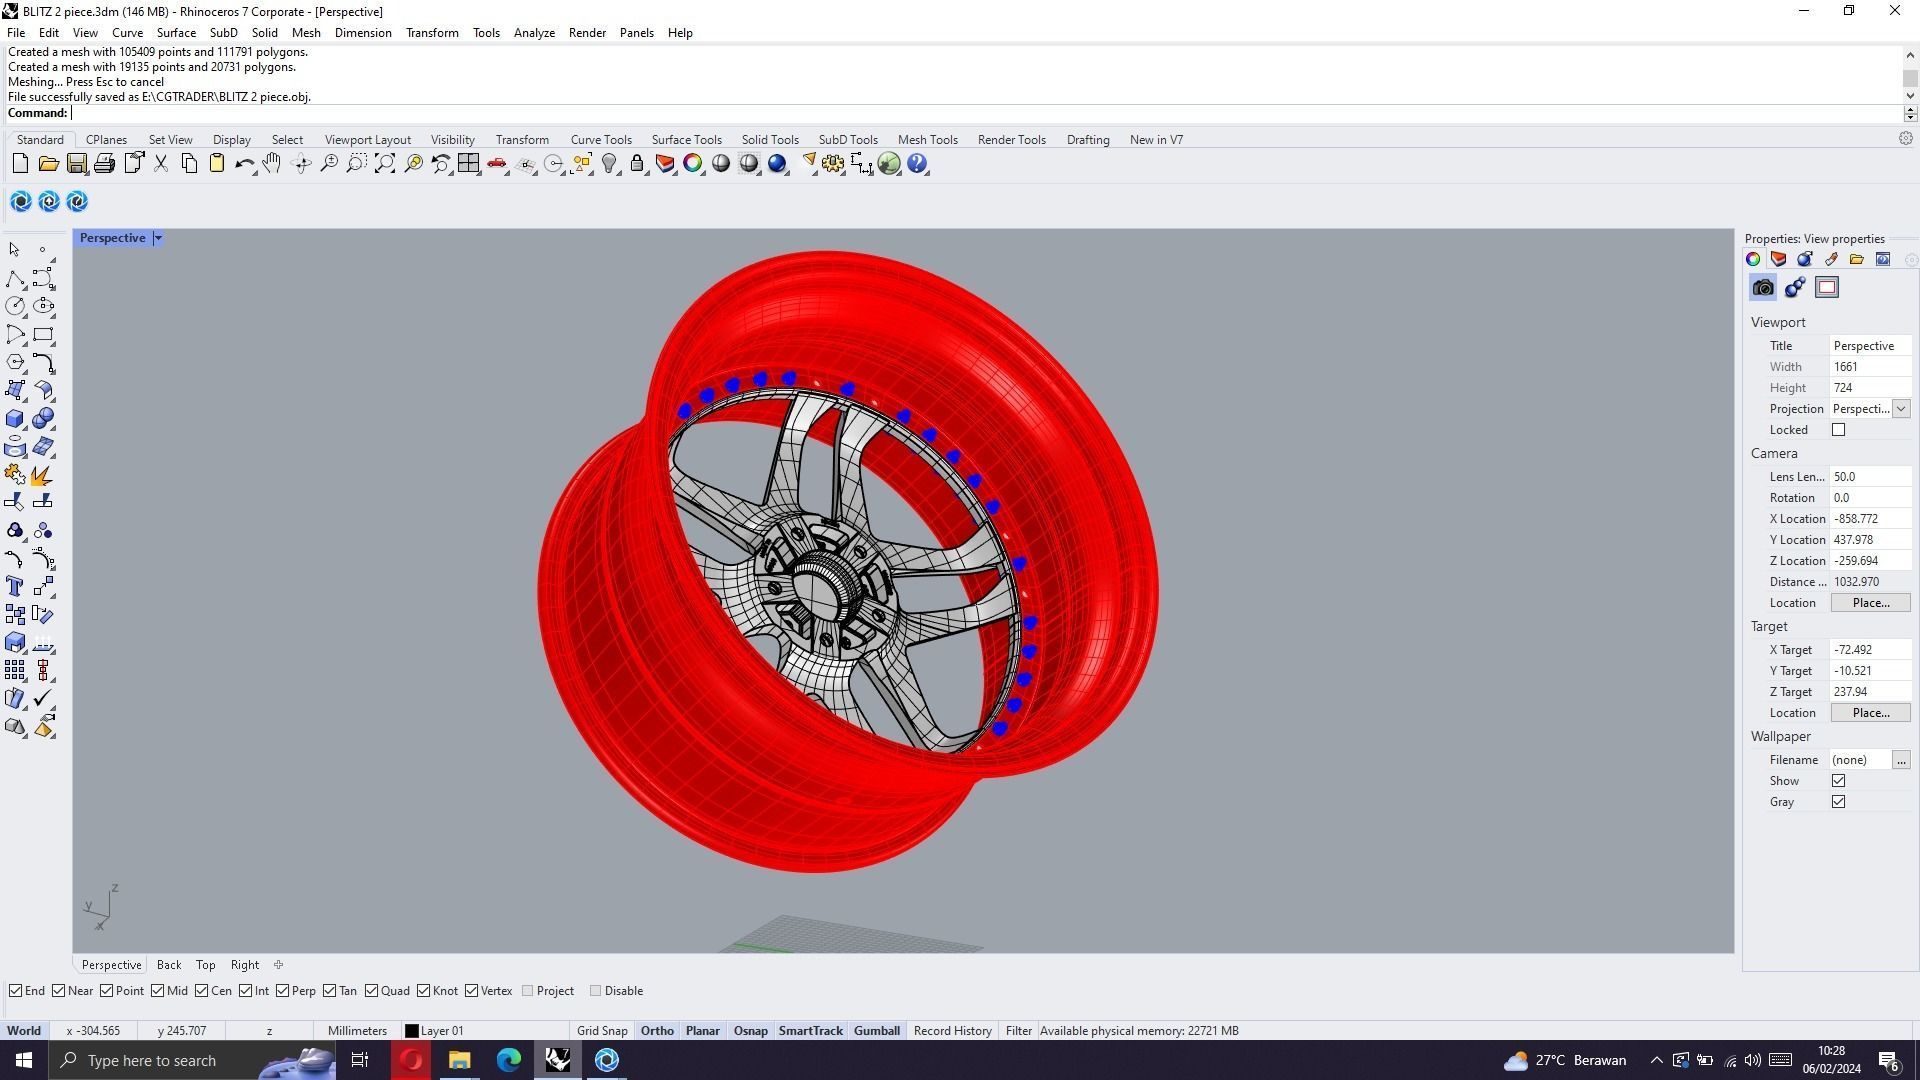Image resolution: width=1920 pixels, height=1080 pixels.
Task: Select the Box solid tool icon
Action: pos(15,419)
